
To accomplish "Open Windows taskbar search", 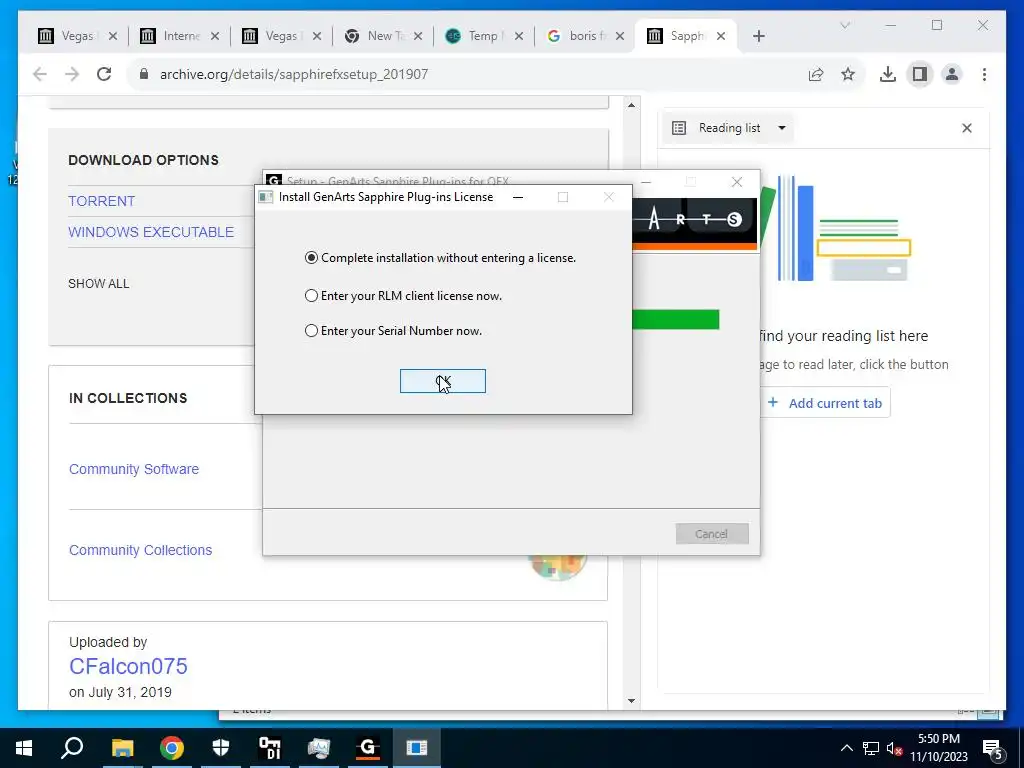I will click(x=72, y=748).
